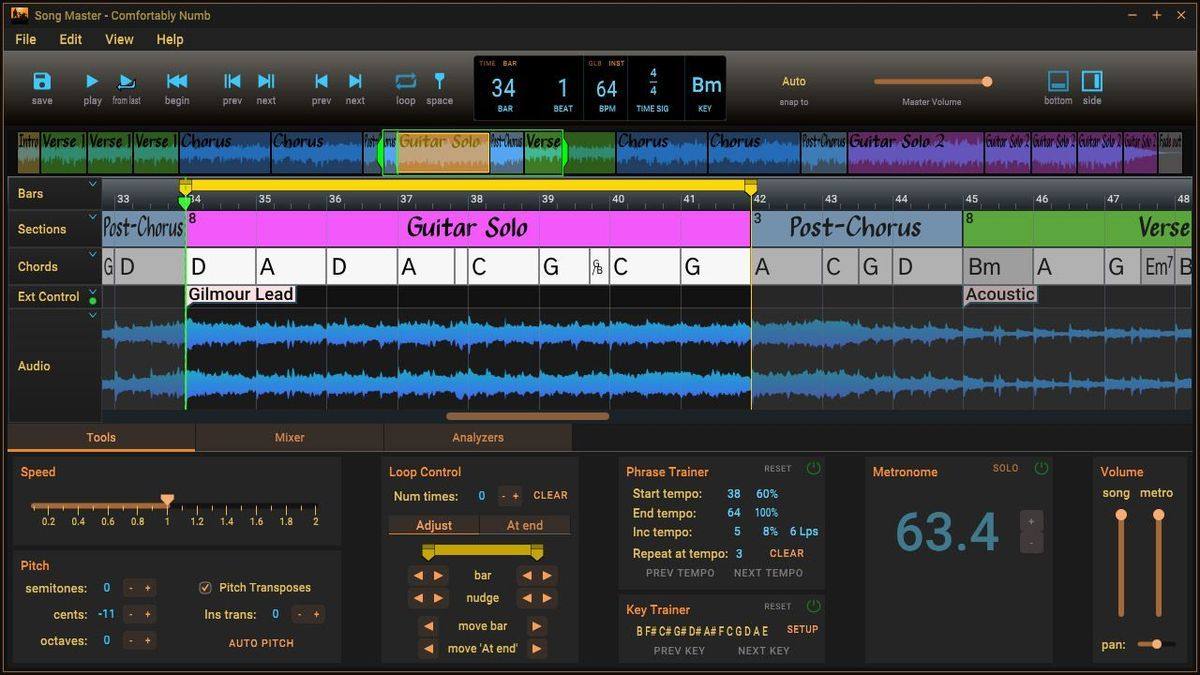1200x675 pixels.
Task: Toggle SOLO on the Metronome
Action: coord(1005,466)
